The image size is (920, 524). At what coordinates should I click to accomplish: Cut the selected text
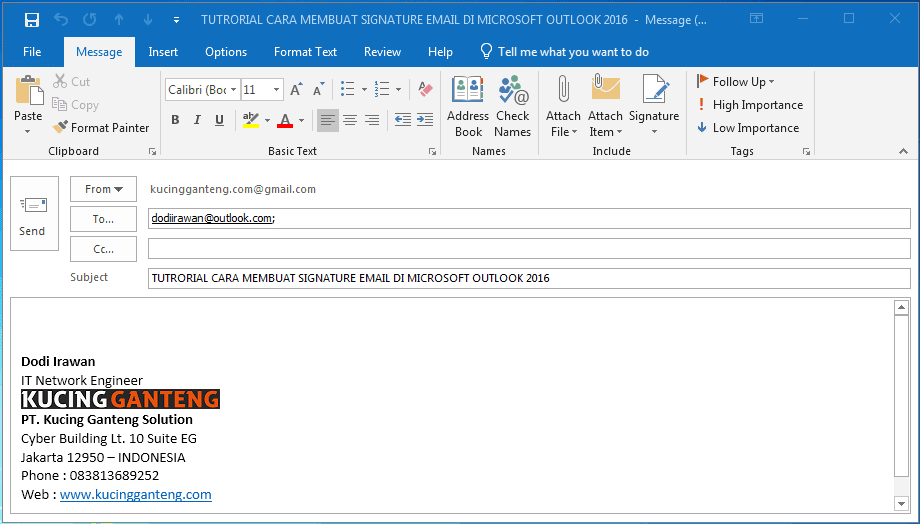[72, 82]
